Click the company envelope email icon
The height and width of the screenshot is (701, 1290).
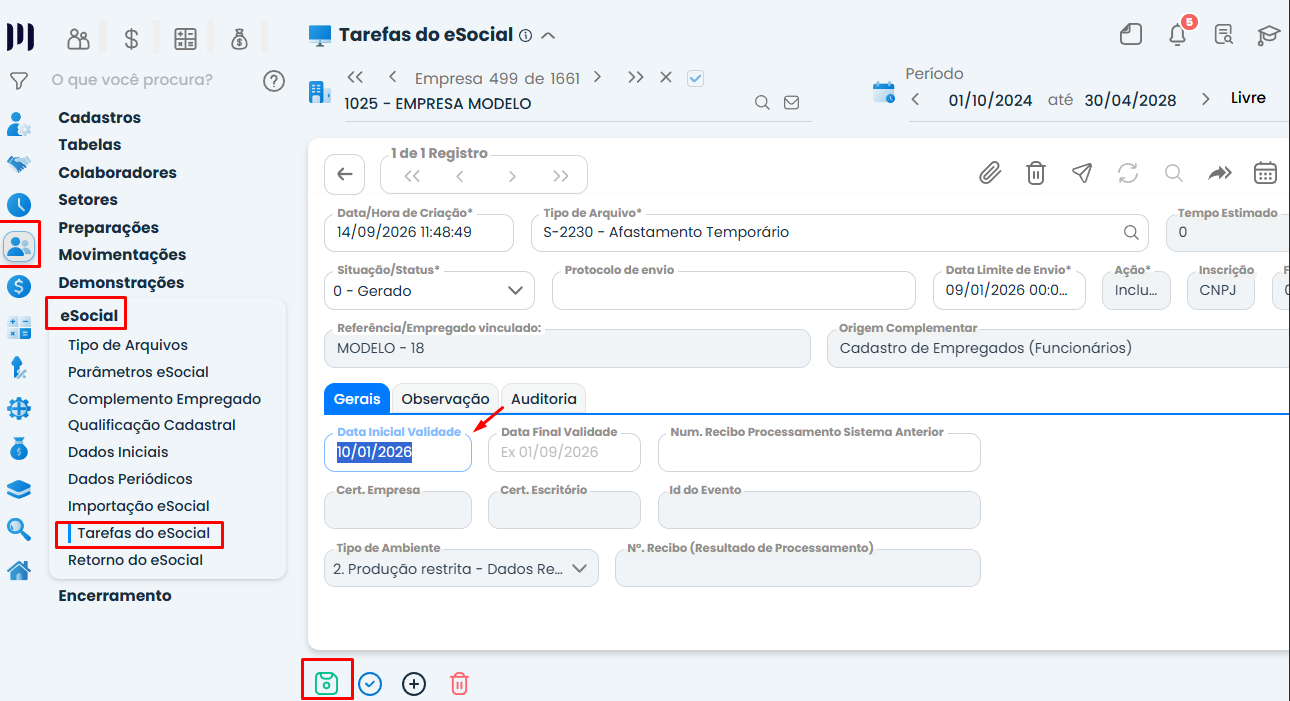[792, 103]
